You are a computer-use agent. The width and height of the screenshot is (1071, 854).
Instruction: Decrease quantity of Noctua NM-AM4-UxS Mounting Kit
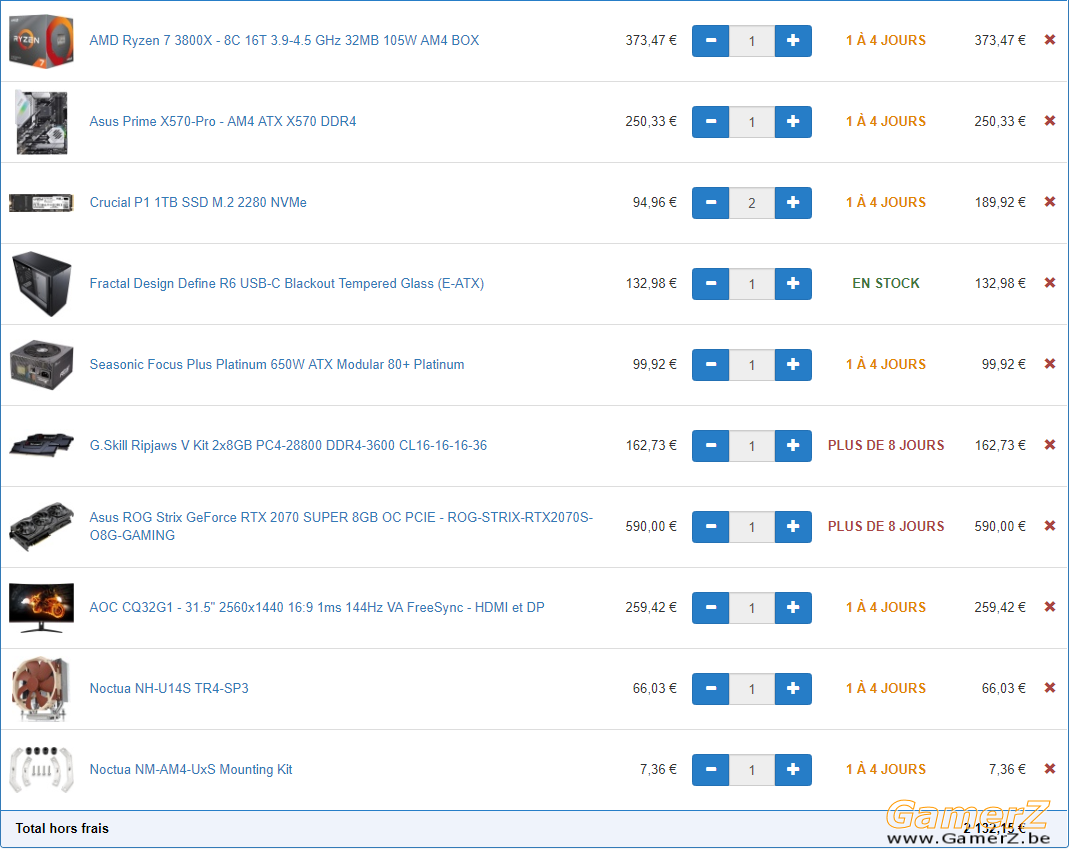click(x=710, y=770)
